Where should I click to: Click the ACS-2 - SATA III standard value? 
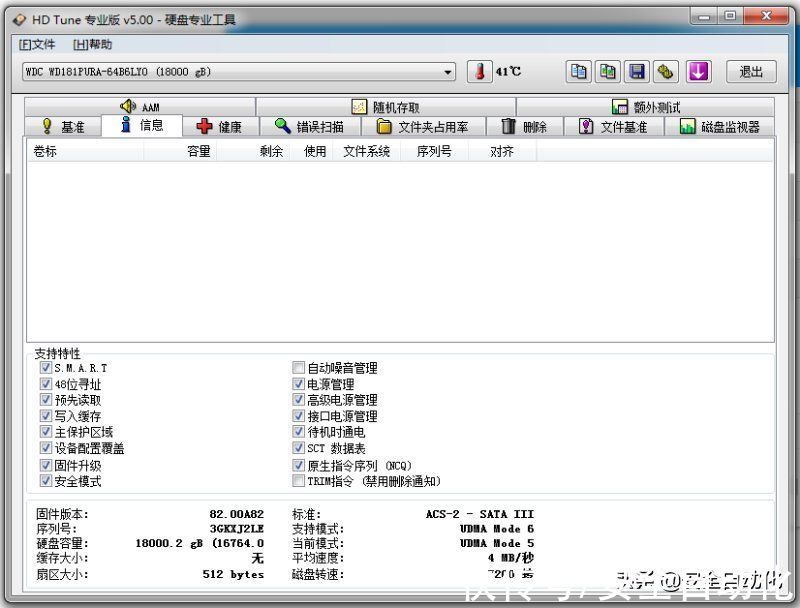[480, 514]
